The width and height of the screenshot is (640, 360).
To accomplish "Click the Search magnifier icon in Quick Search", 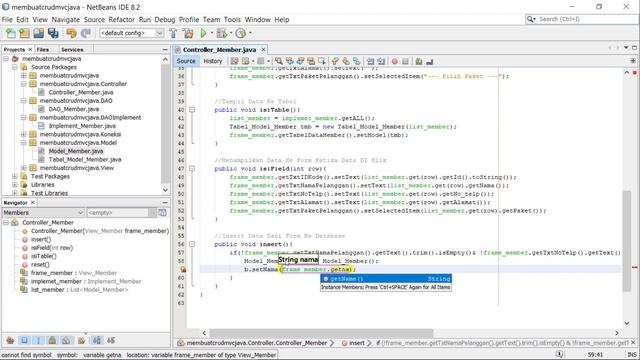I will pos(531,19).
